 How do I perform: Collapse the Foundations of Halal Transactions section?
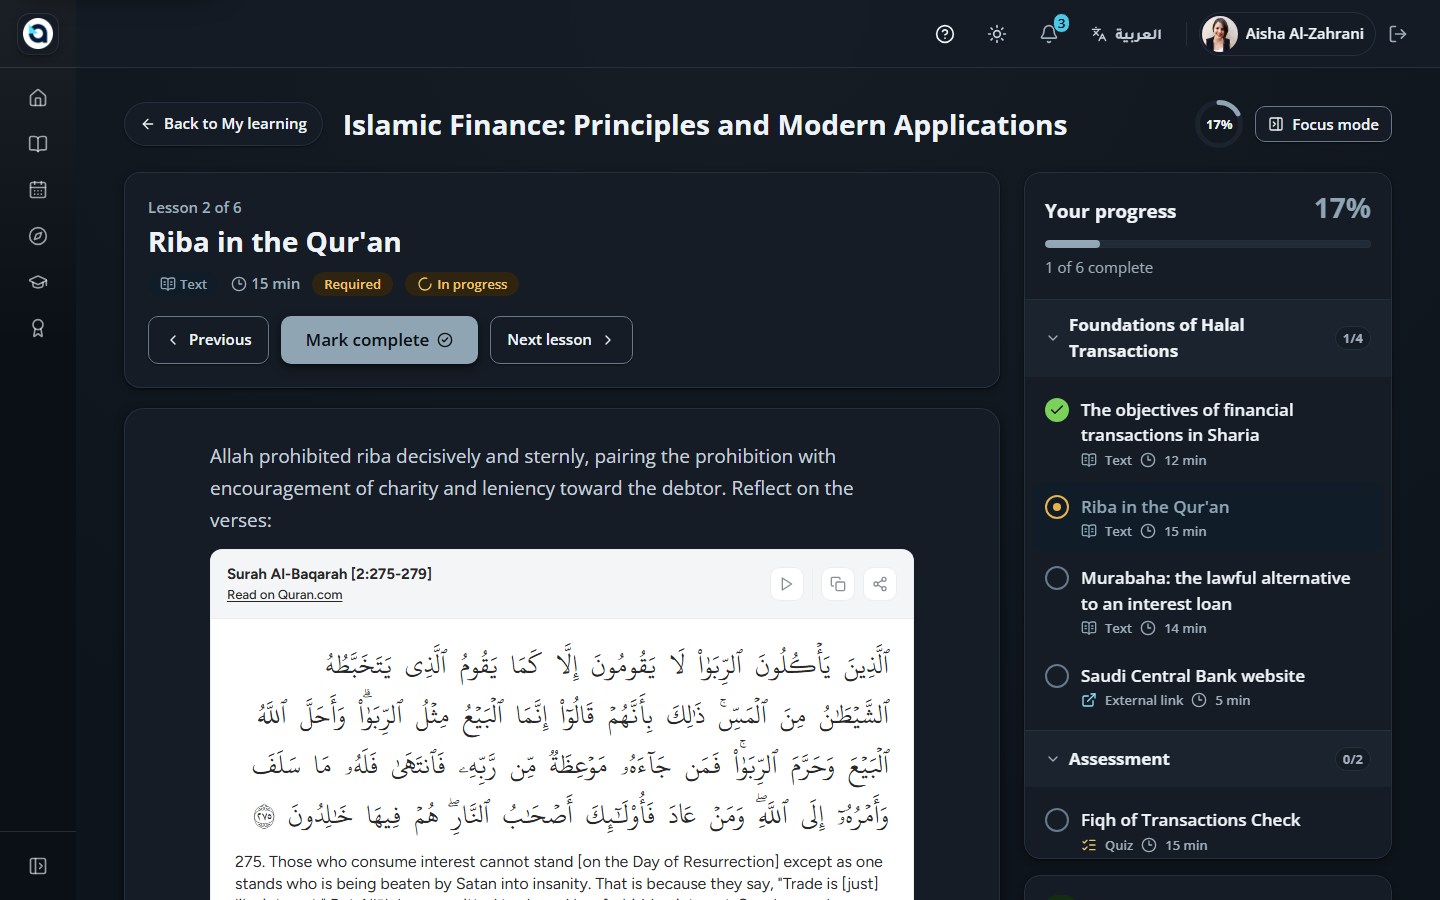(x=1208, y=338)
